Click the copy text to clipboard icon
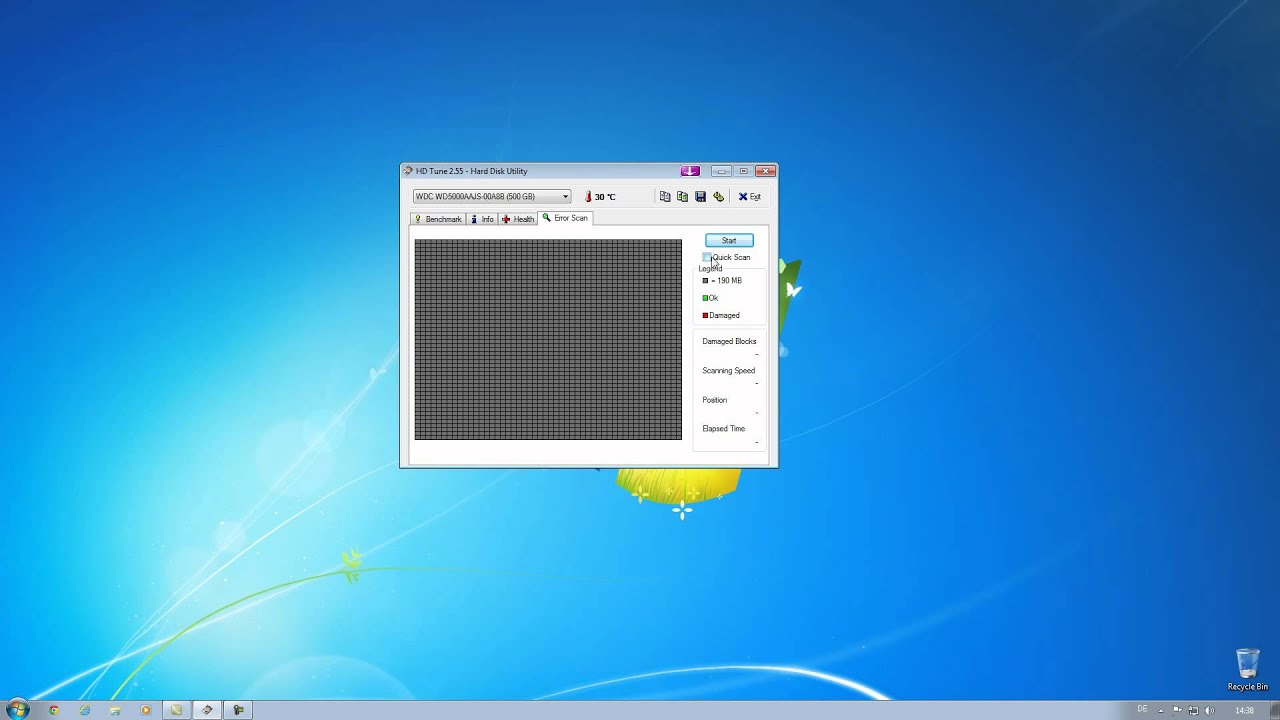 coord(665,197)
